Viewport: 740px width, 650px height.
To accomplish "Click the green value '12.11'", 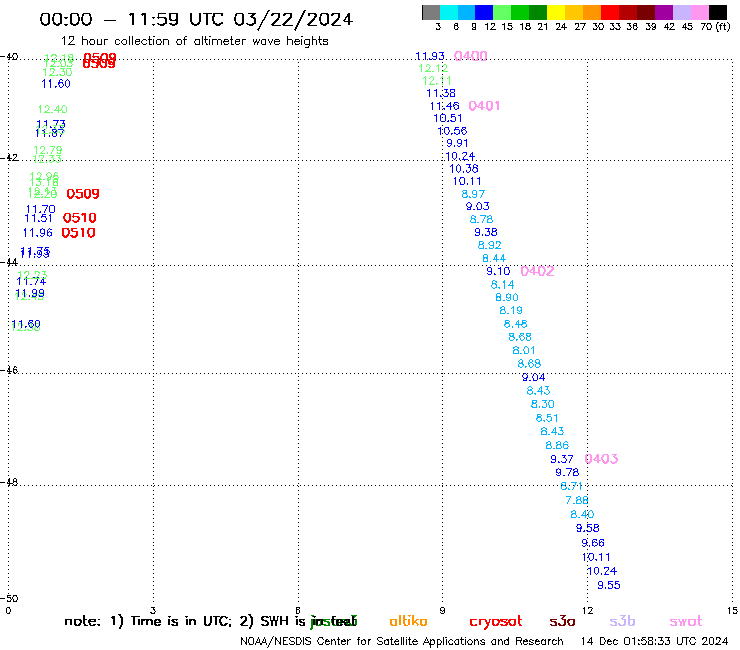I will point(437,81).
